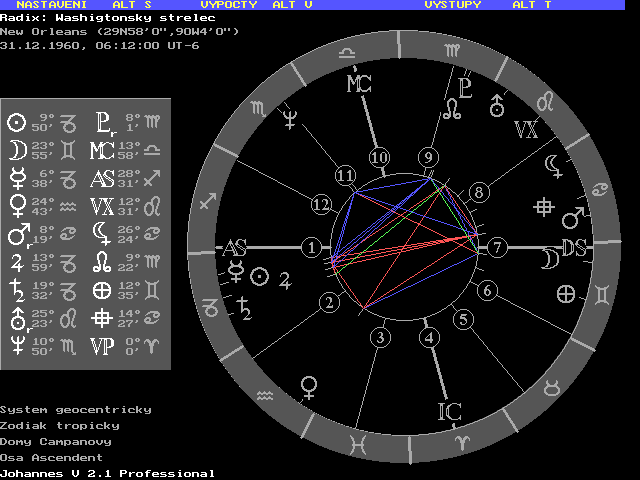Click the Uranus glyph in the chart wheel
Image resolution: width=640 pixels, height=480 pixels.
point(497,102)
